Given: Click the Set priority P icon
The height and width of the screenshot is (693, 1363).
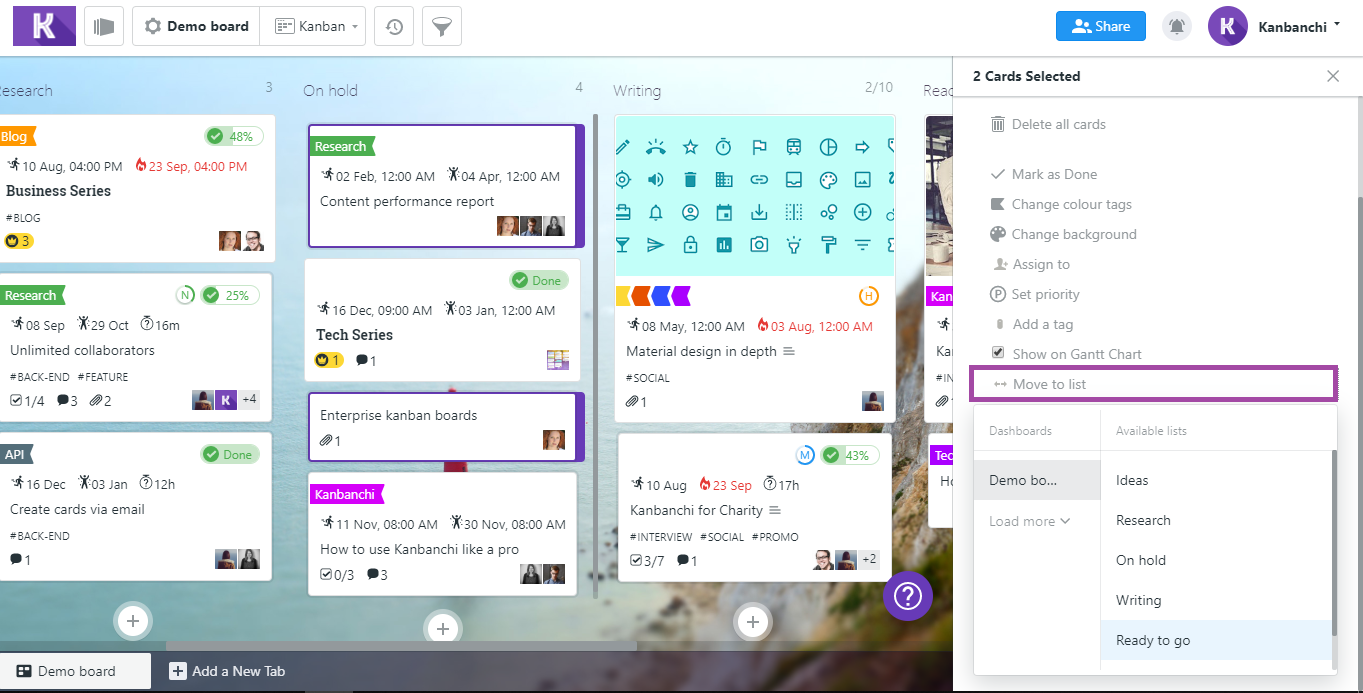Looking at the screenshot, I should tap(998, 294).
